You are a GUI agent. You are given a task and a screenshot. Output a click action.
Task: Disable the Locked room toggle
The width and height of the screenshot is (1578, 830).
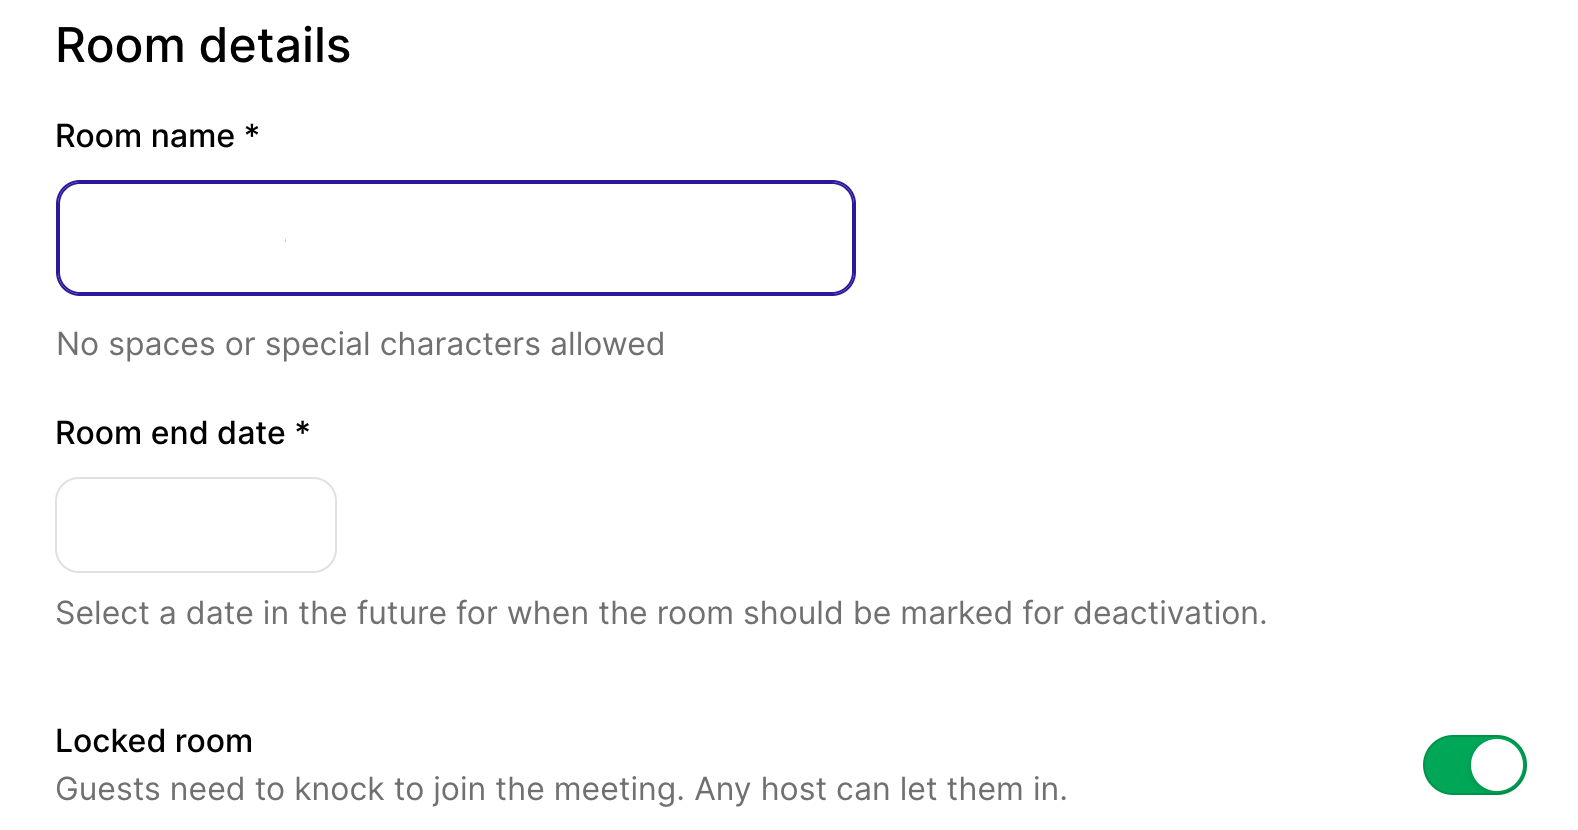click(1474, 765)
